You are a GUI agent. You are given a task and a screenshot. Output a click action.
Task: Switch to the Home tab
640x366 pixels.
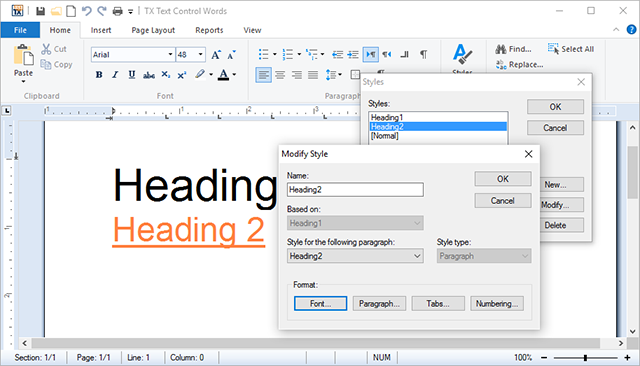60,30
